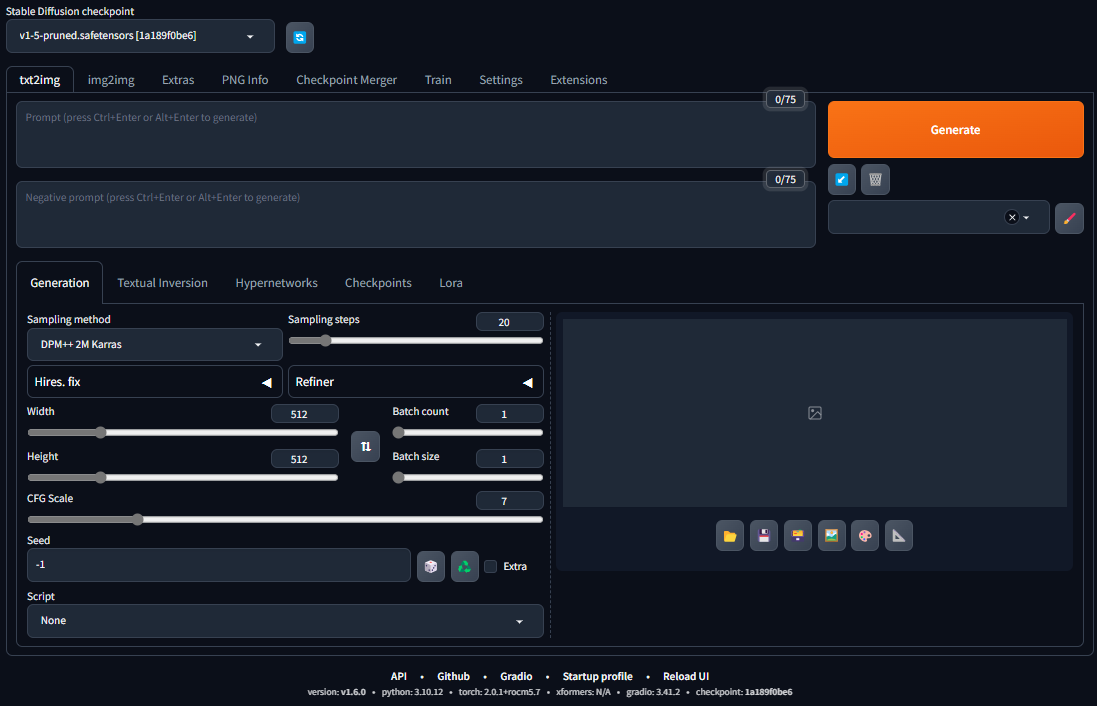The image size is (1097, 706).
Task: Open the Checkpoints sub-tab
Action: click(378, 283)
